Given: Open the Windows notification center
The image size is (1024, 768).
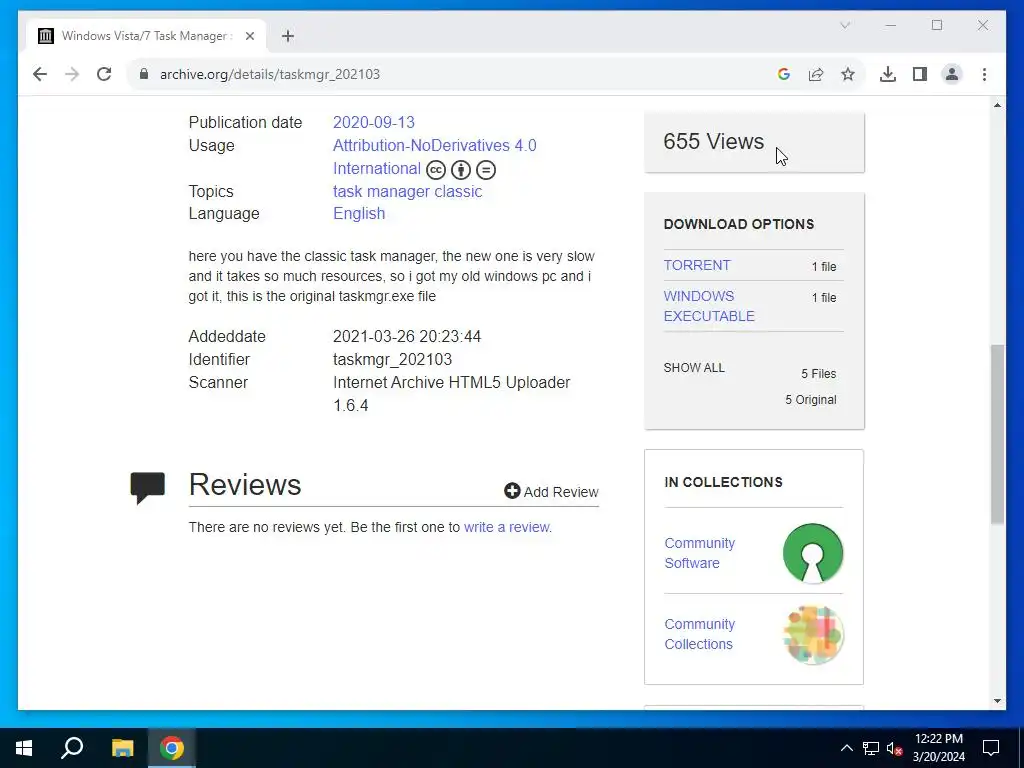Looking at the screenshot, I should click(991, 748).
